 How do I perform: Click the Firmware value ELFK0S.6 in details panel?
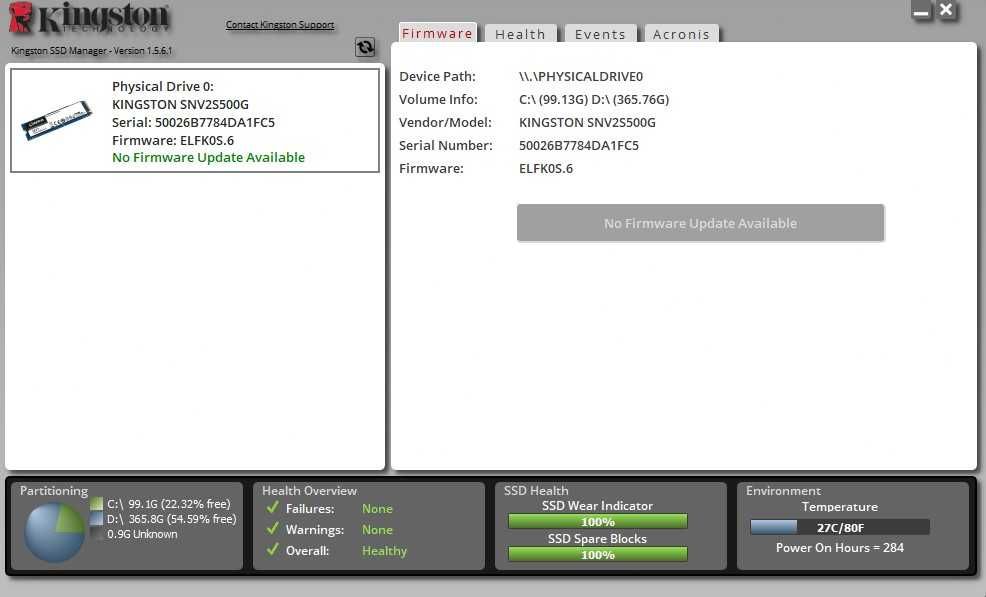pos(546,169)
